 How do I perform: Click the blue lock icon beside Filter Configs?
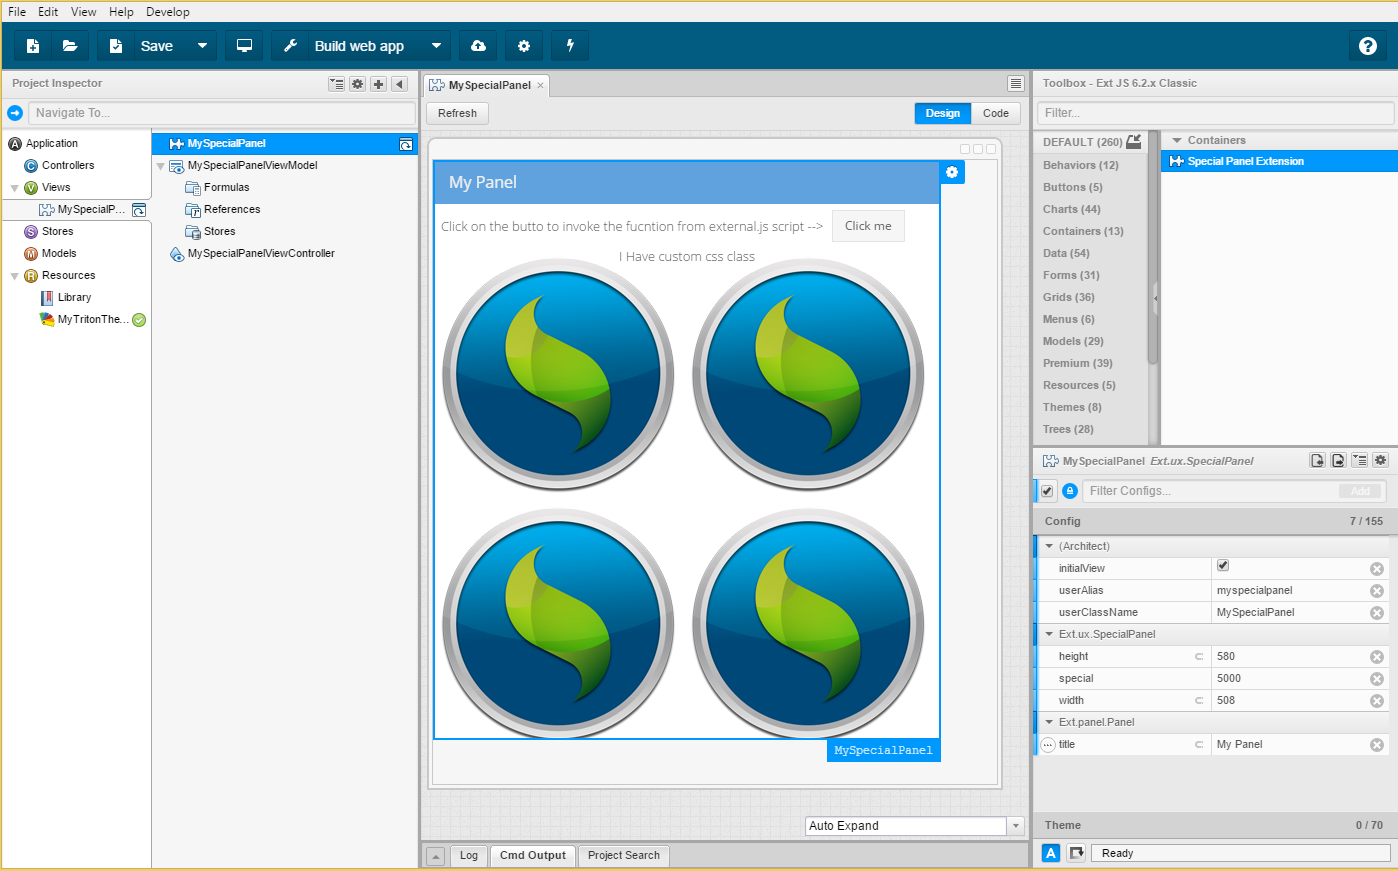(x=1070, y=491)
